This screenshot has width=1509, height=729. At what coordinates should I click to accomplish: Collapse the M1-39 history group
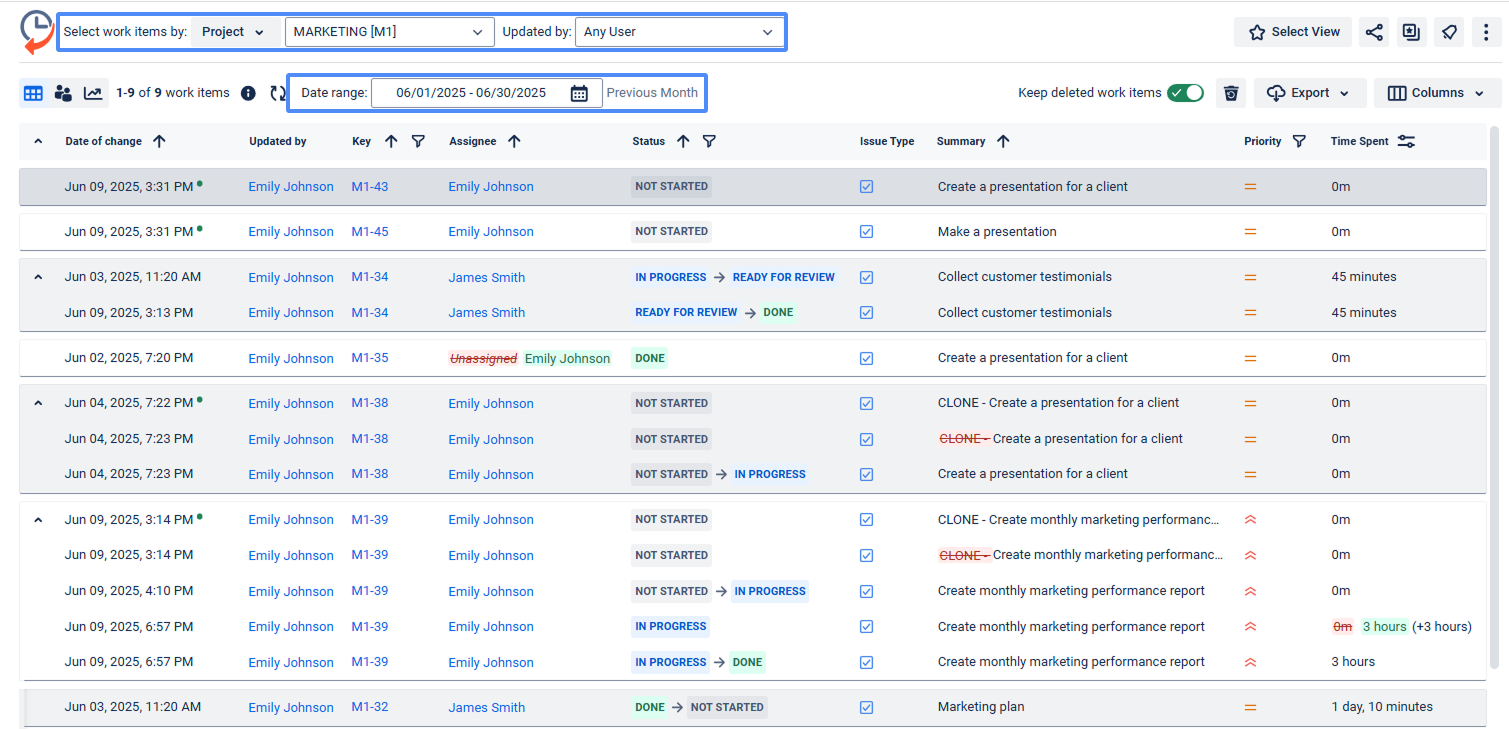coord(37,519)
